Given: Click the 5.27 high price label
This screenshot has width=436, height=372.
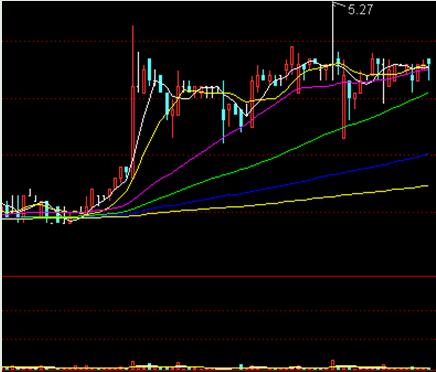Looking at the screenshot, I should click(360, 9).
